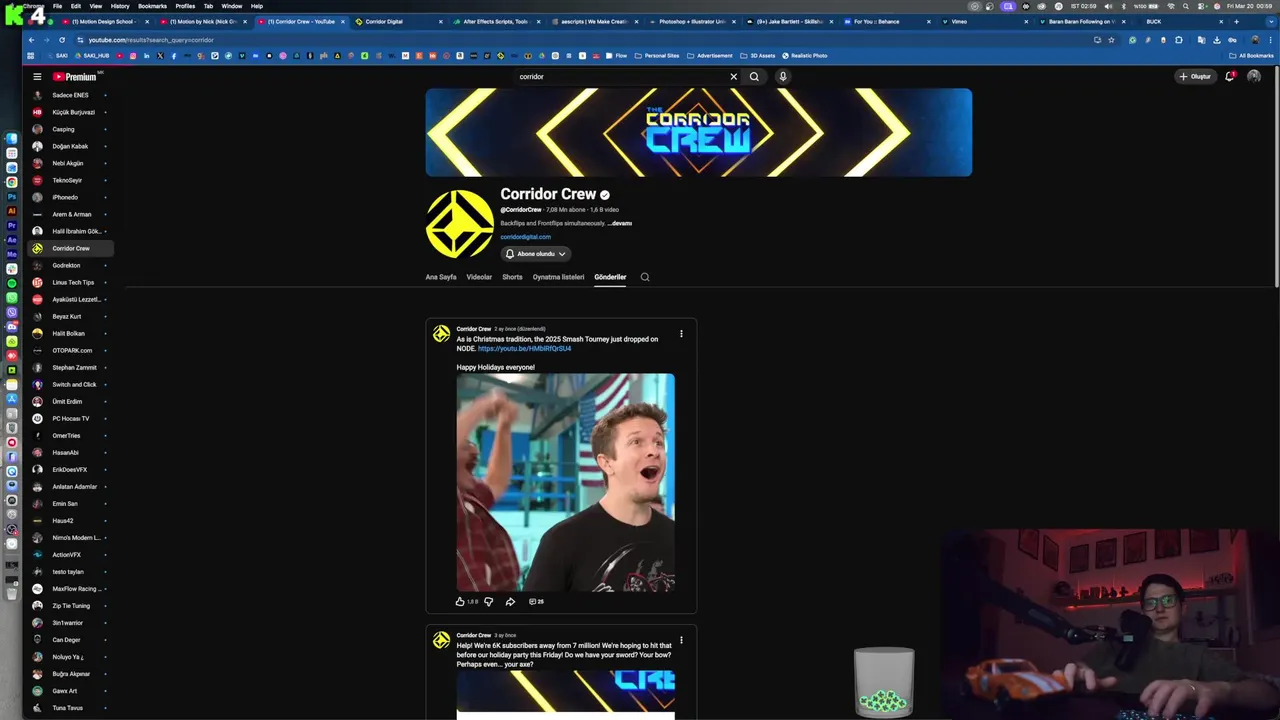Open PC Hocası TV subscription
1280x720 pixels.
coord(70,418)
